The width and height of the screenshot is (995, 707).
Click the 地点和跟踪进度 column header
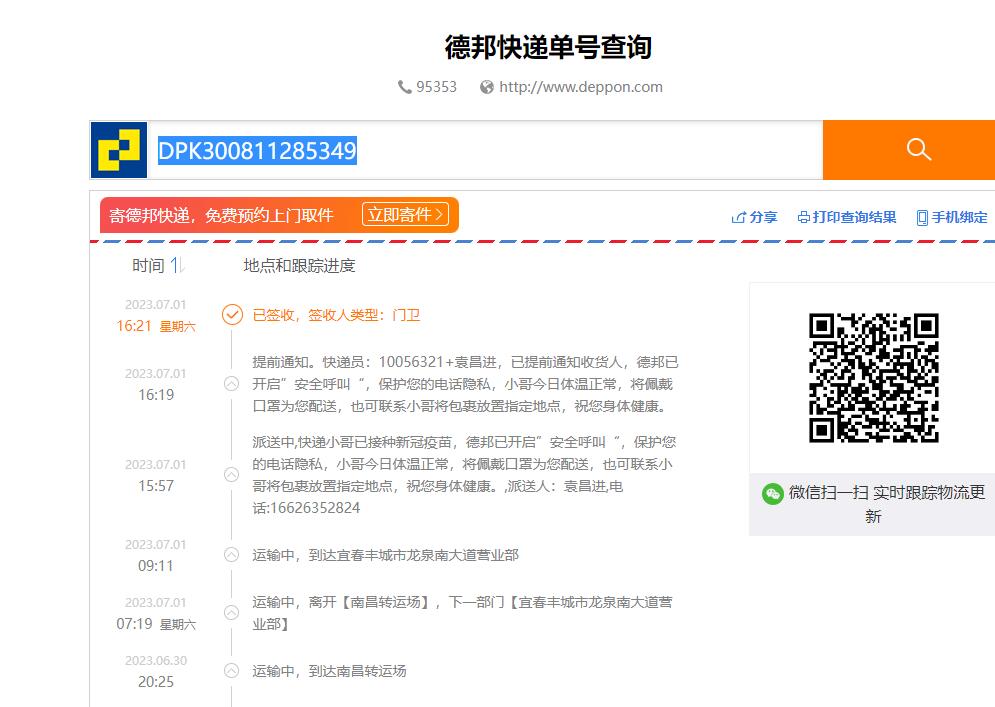click(299, 265)
